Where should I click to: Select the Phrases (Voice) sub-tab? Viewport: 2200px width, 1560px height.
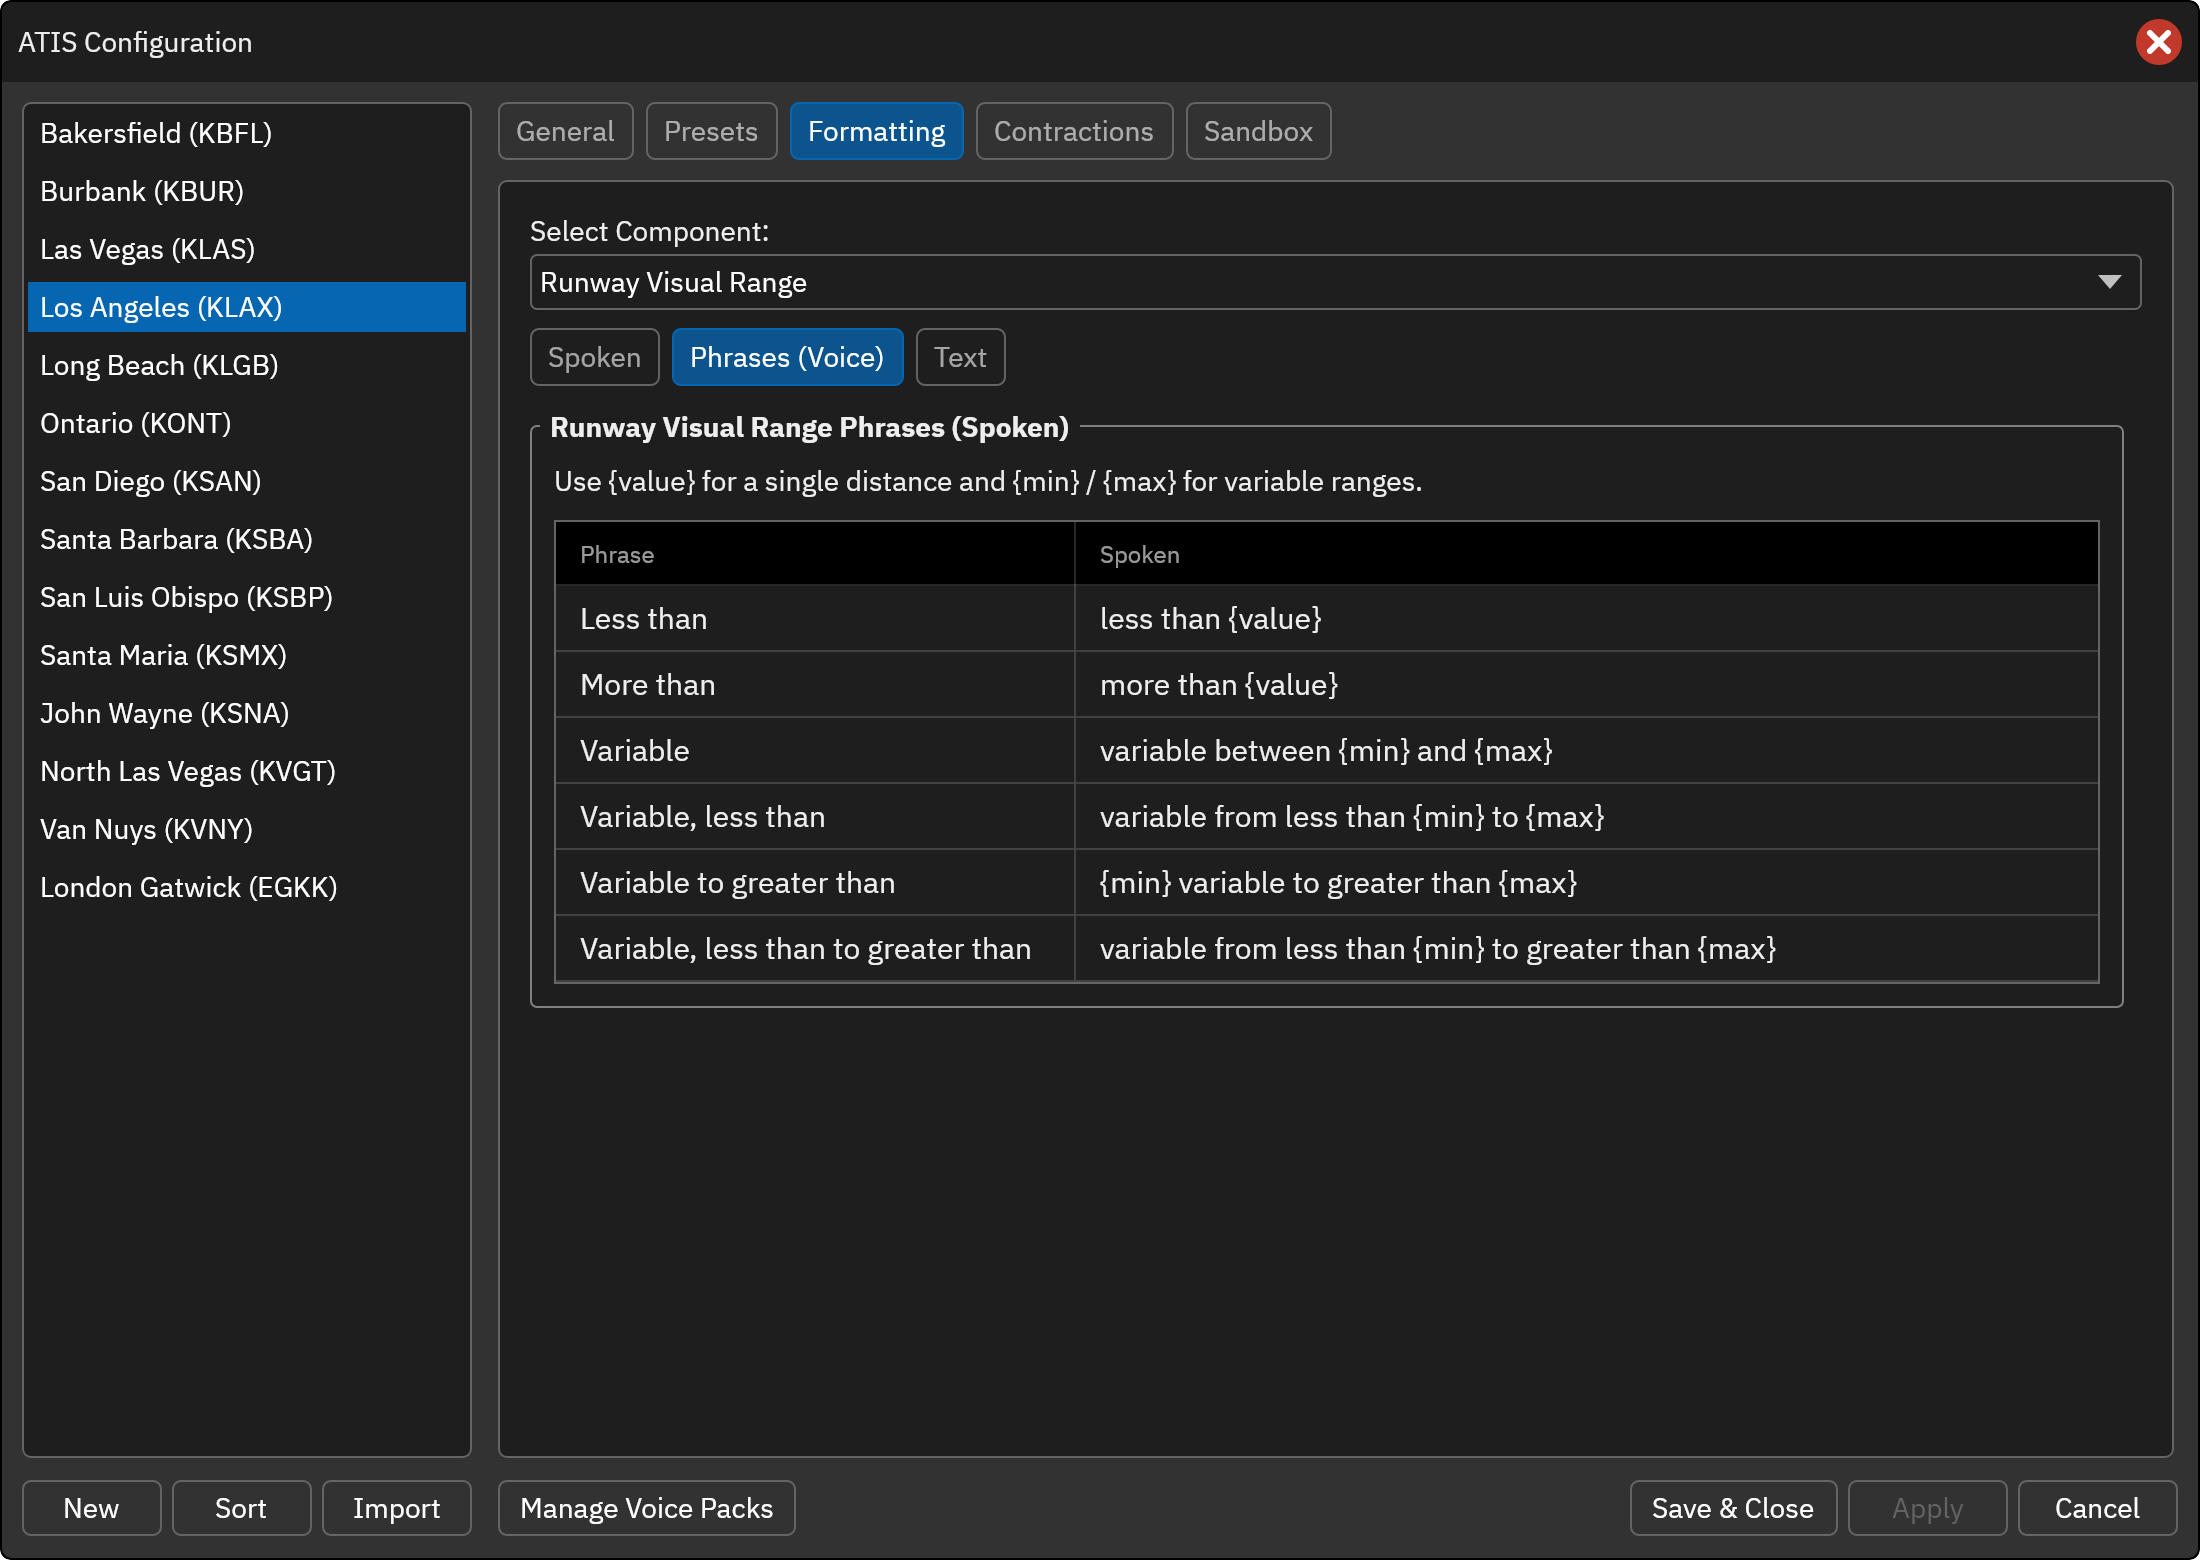[787, 357]
